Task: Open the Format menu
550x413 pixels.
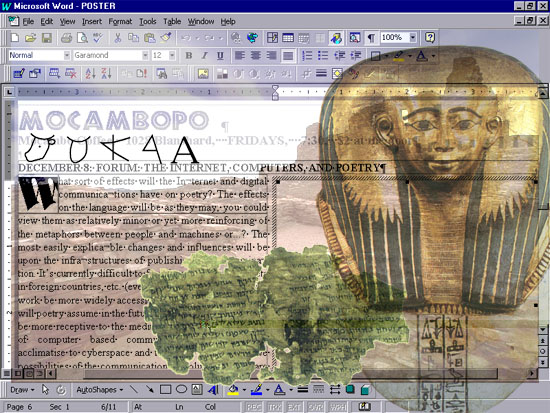Action: tap(120, 22)
